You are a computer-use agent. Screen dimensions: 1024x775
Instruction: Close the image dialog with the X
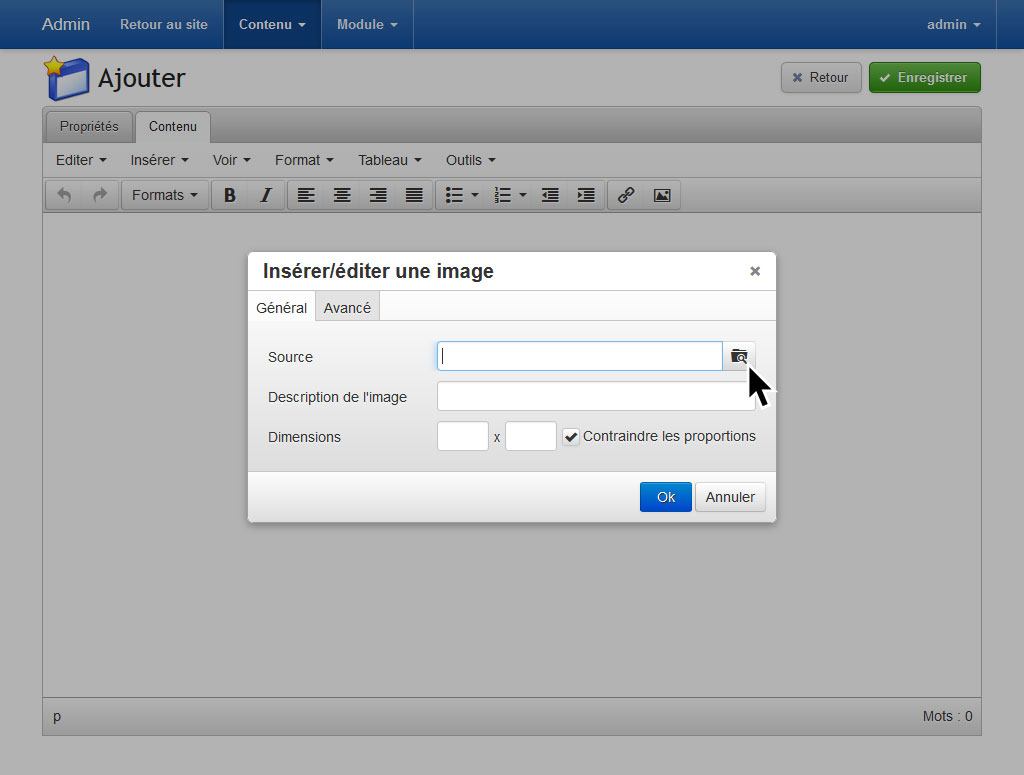(x=755, y=271)
